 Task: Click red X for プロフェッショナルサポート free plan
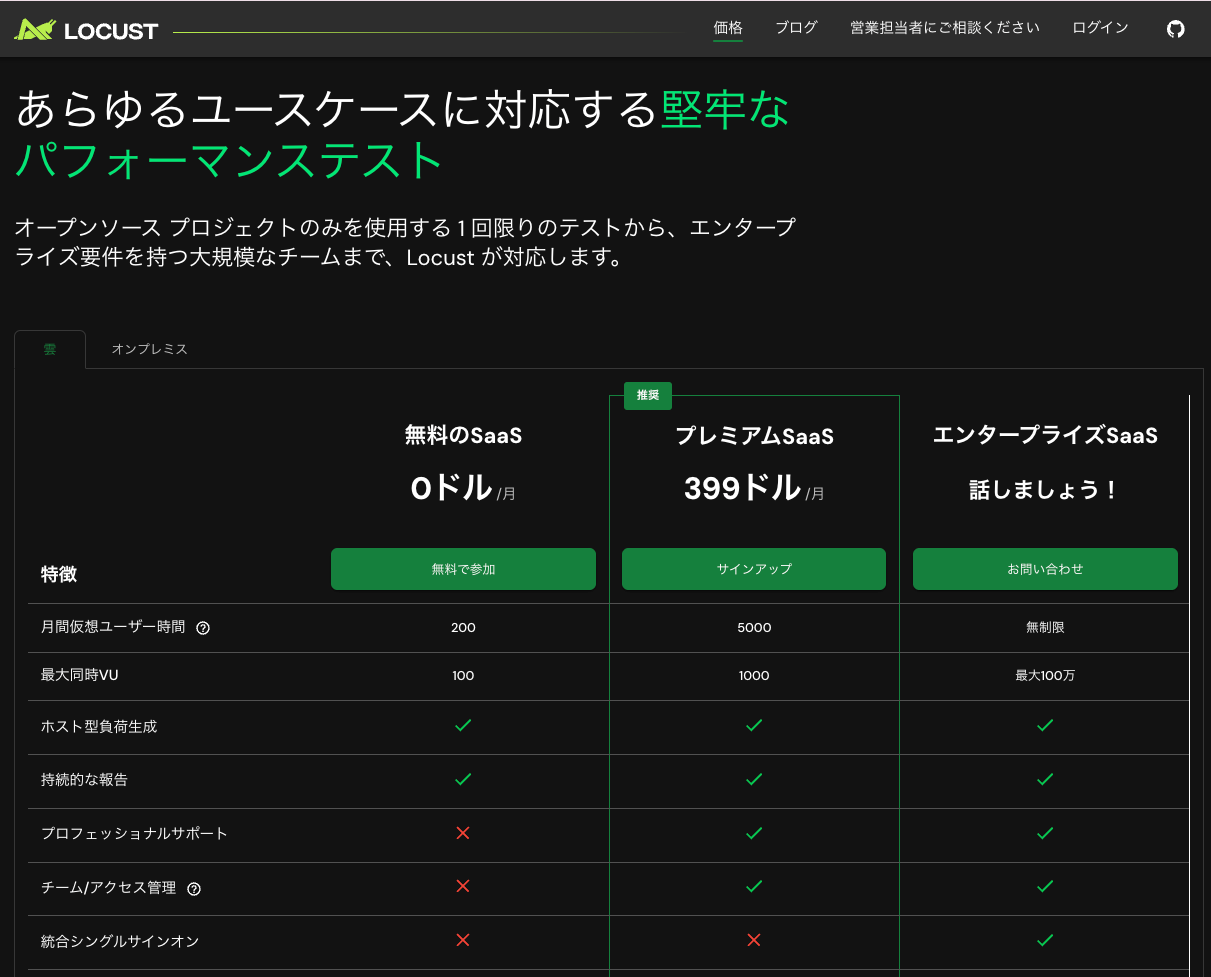(463, 833)
